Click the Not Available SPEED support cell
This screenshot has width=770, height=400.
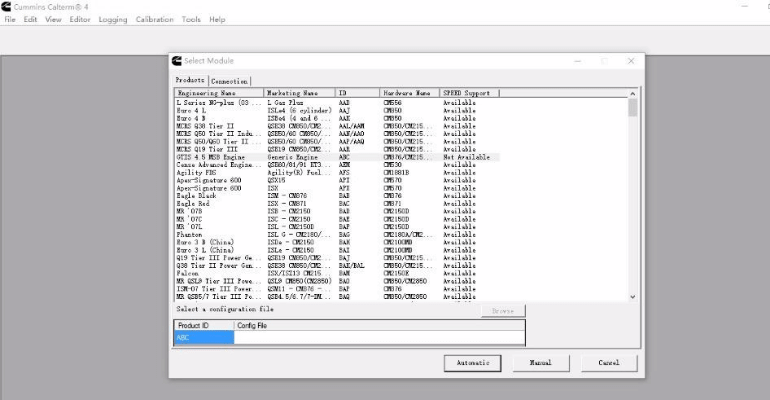[x=467, y=157]
